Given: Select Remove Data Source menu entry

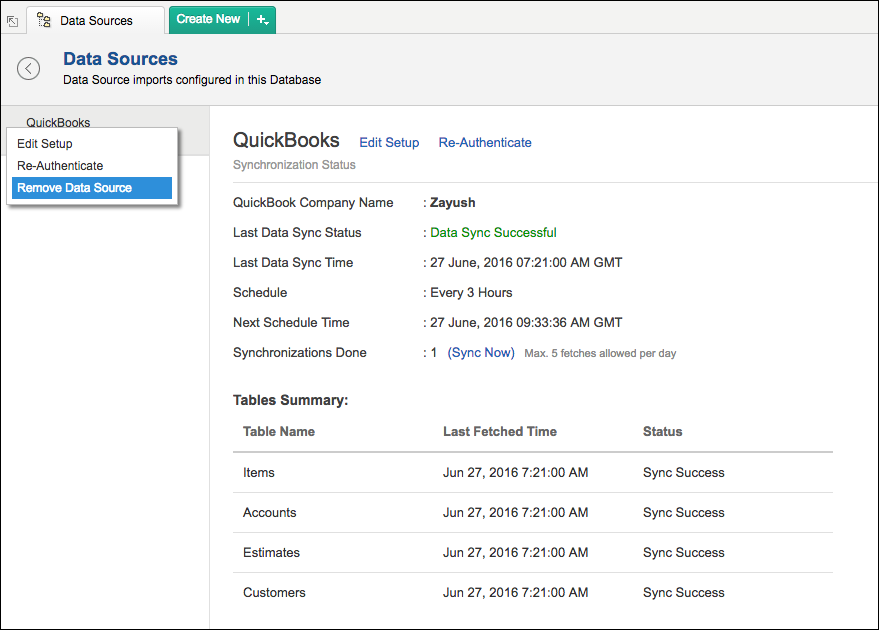Looking at the screenshot, I should click(74, 188).
